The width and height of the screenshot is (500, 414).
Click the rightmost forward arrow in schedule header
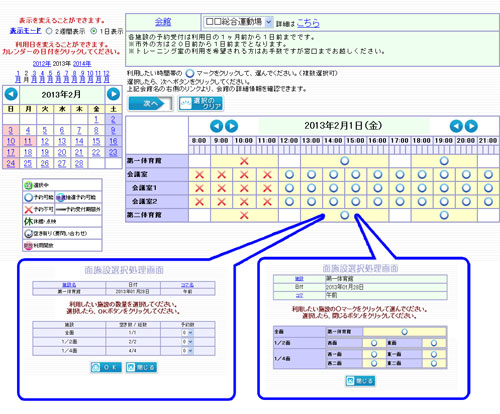click(x=471, y=126)
